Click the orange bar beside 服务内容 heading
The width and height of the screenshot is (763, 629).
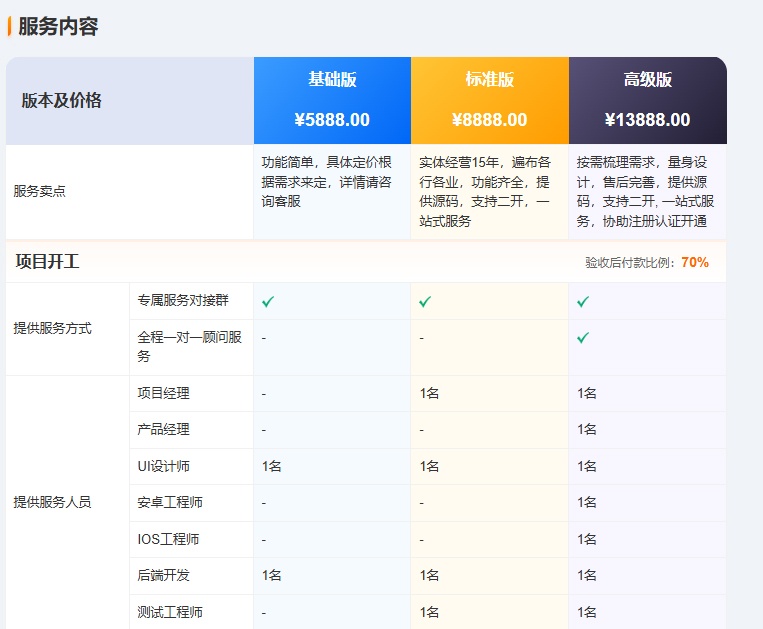click(x=9, y=27)
